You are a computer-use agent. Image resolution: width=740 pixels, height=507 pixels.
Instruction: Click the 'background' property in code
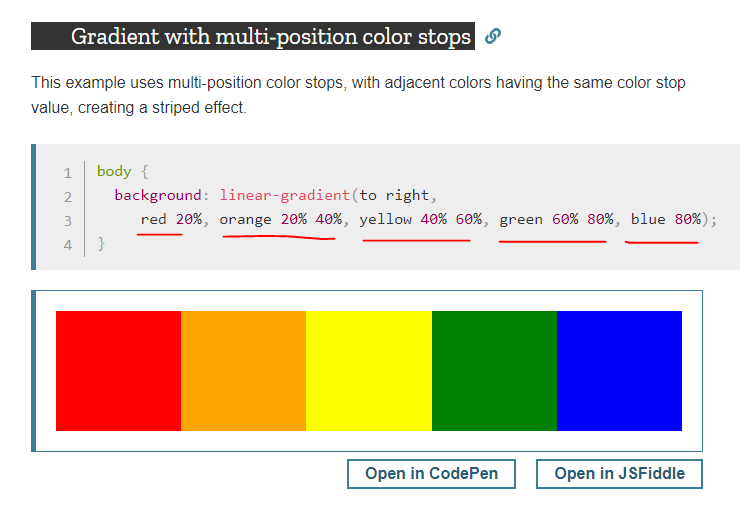tap(157, 195)
